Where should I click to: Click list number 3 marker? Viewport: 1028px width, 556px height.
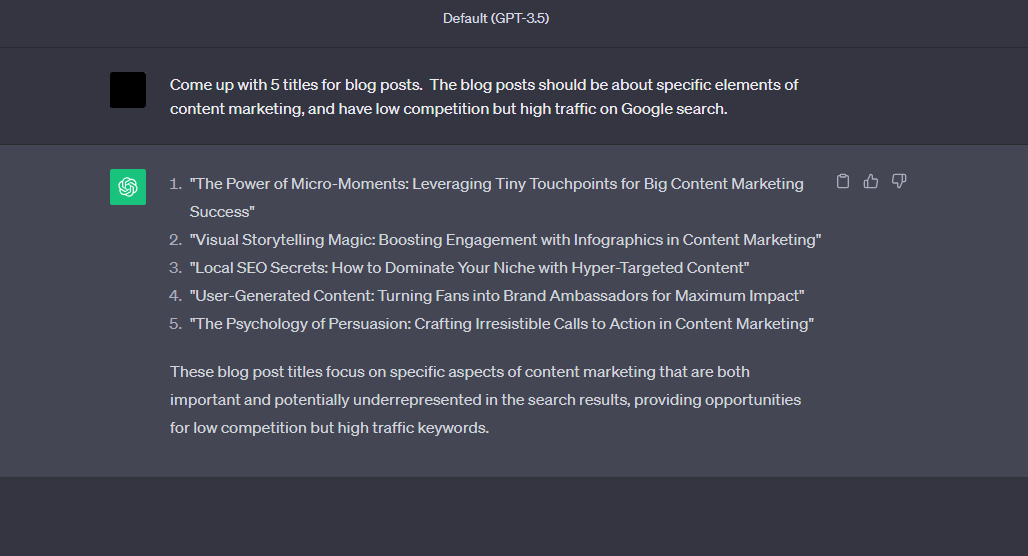coord(175,268)
